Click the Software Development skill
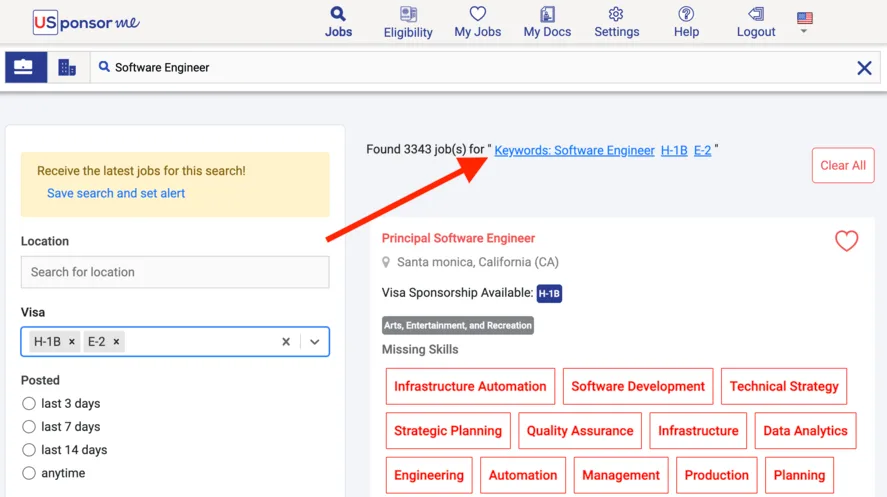Screen dimensions: 887x497 [638, 386]
